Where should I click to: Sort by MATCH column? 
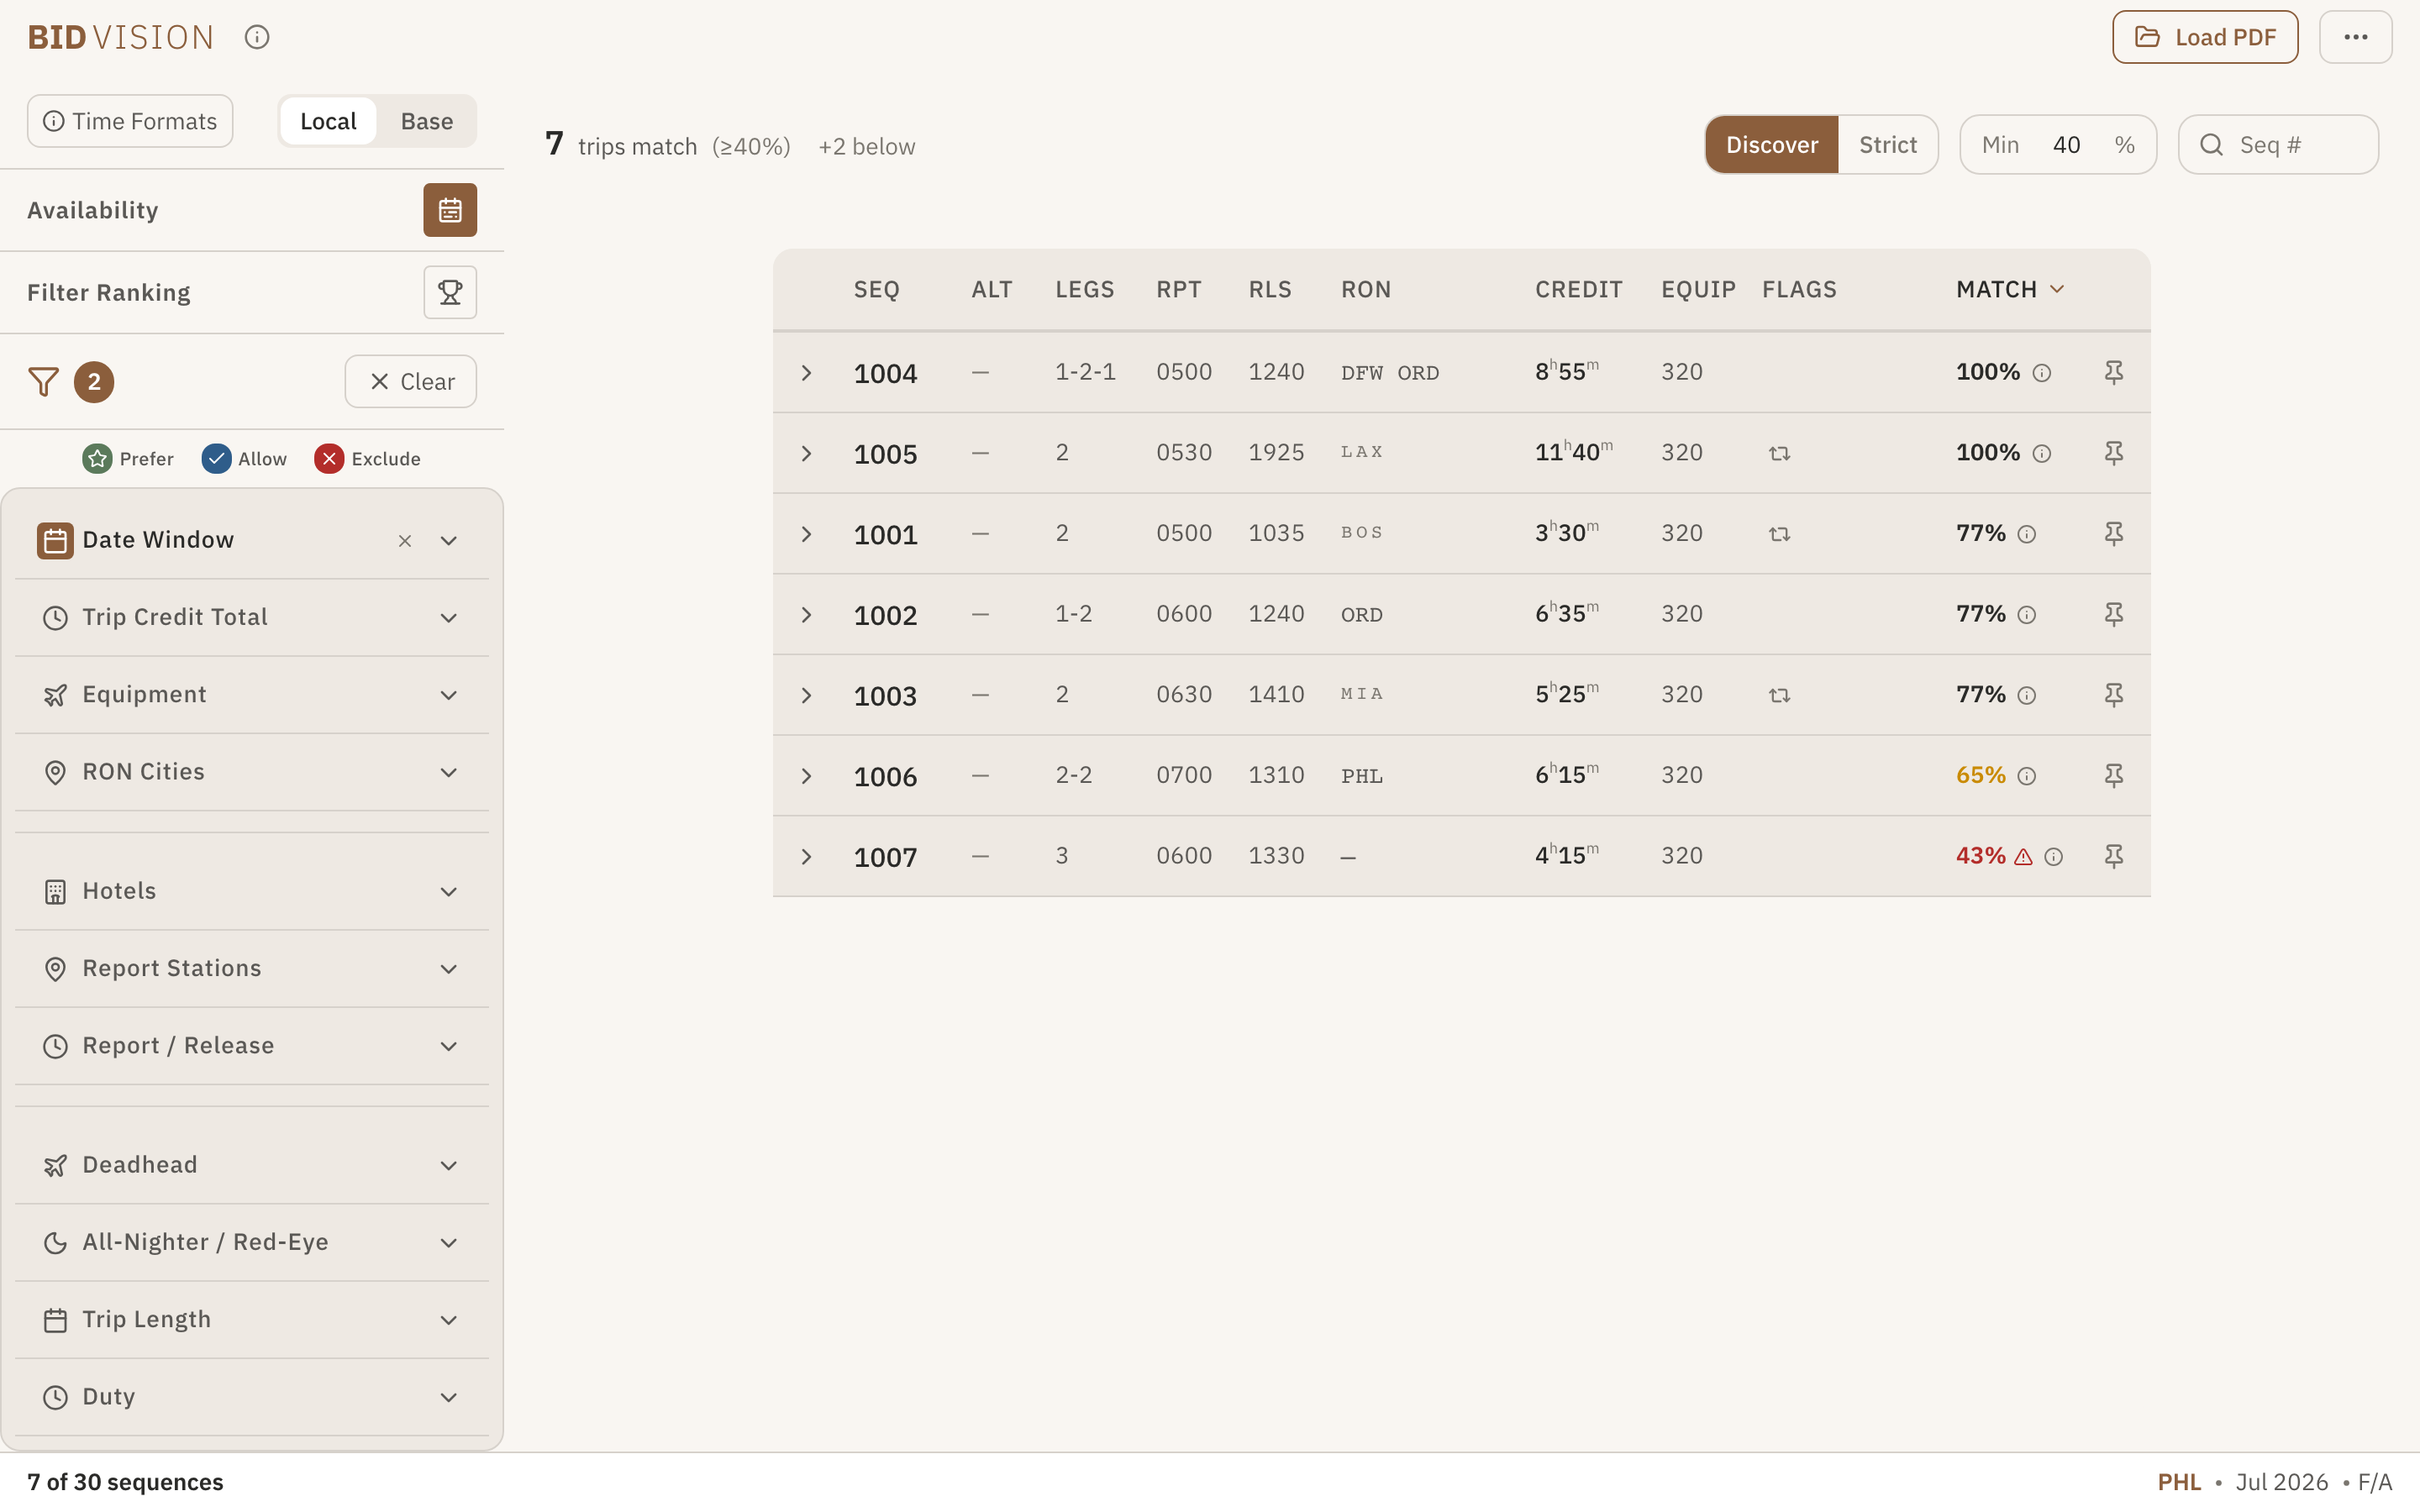pyautogui.click(x=2010, y=290)
